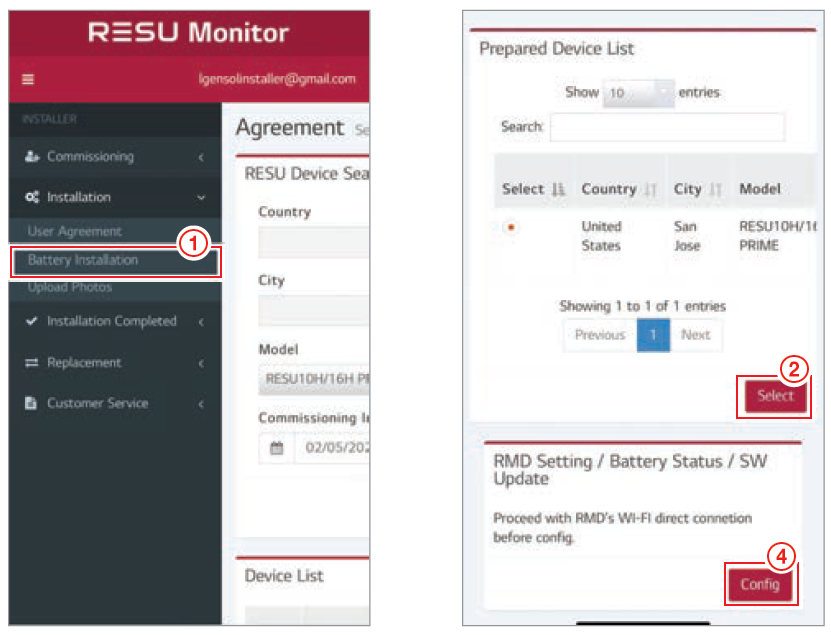Click the Replacement arrows icon

point(32,363)
